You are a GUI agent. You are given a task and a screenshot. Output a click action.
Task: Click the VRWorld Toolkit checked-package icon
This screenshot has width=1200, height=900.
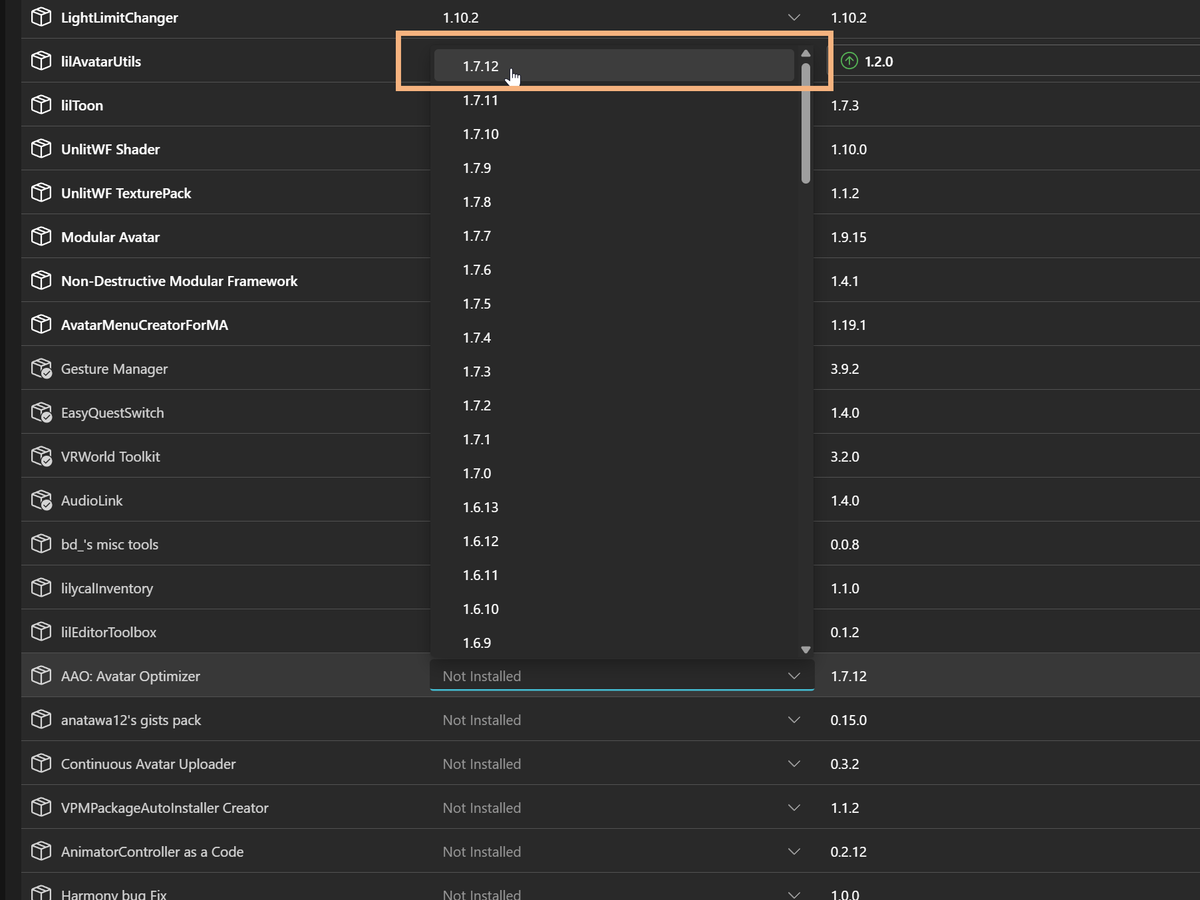coord(41,457)
